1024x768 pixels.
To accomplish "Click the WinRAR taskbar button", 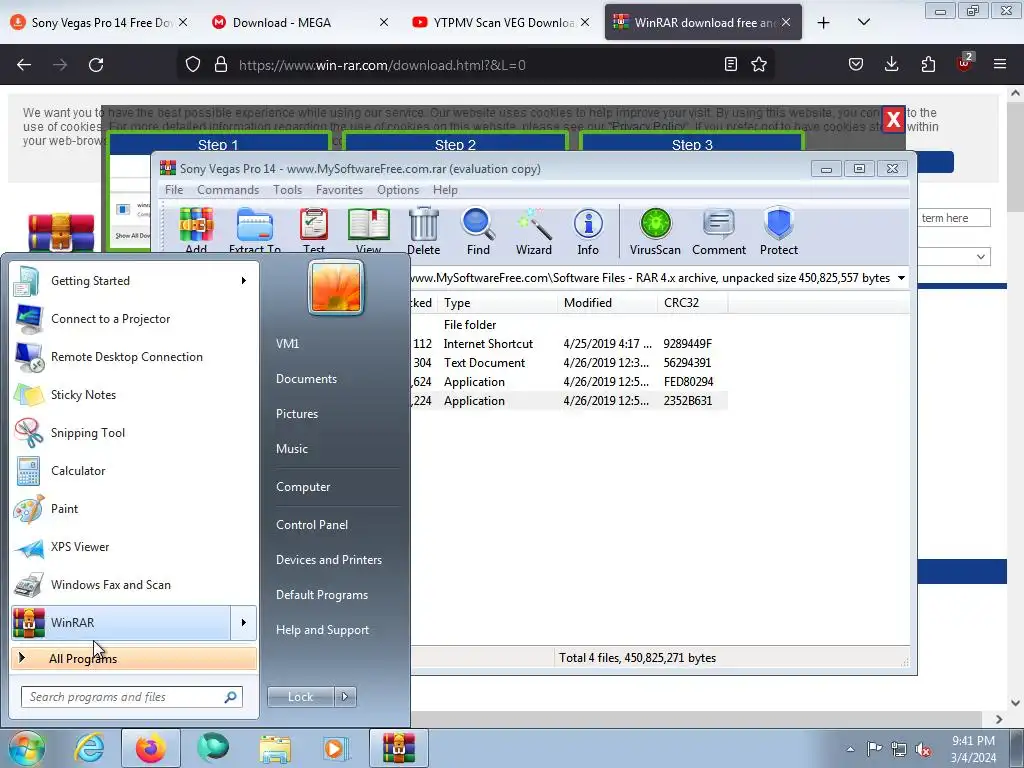I will pyautogui.click(x=398, y=748).
